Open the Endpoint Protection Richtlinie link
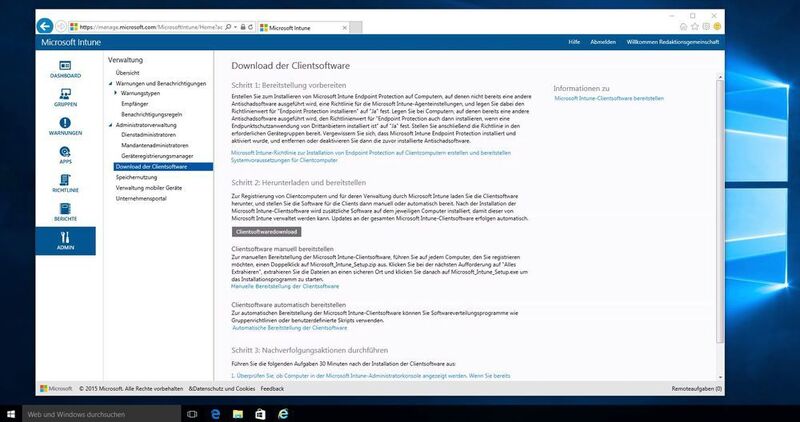 [x=371, y=153]
